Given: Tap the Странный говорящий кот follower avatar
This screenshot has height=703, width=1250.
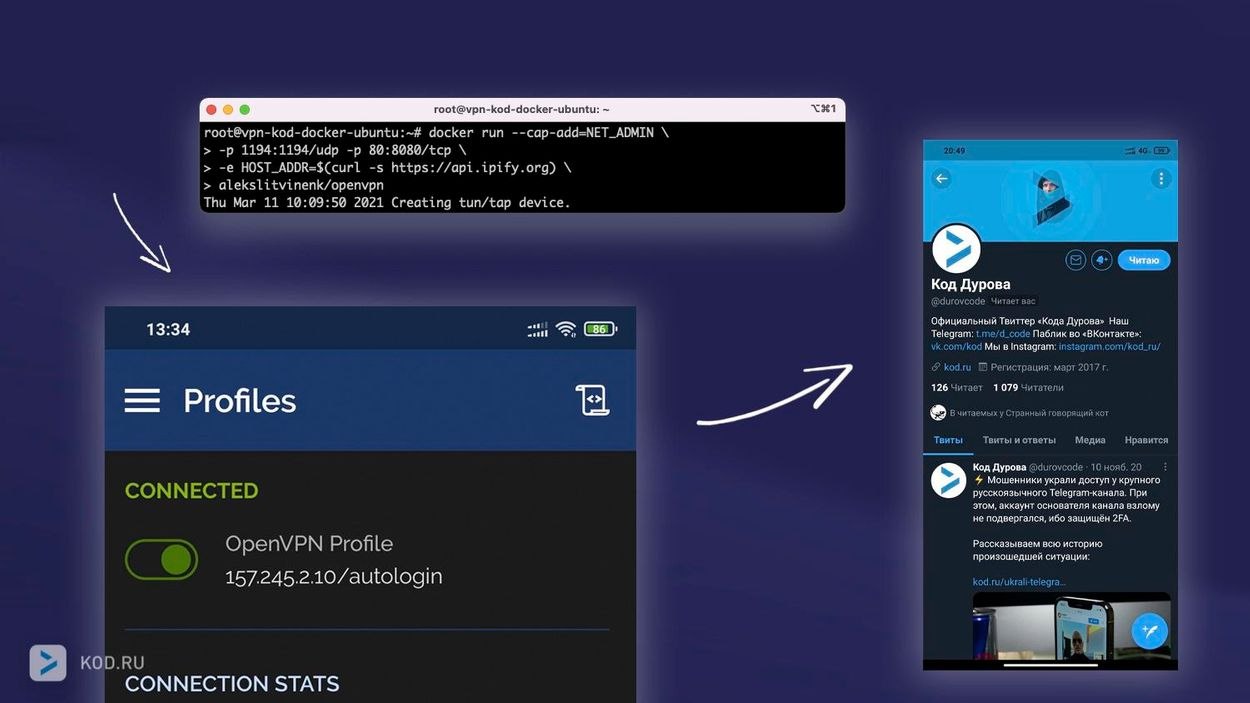Looking at the screenshot, I should [938, 412].
